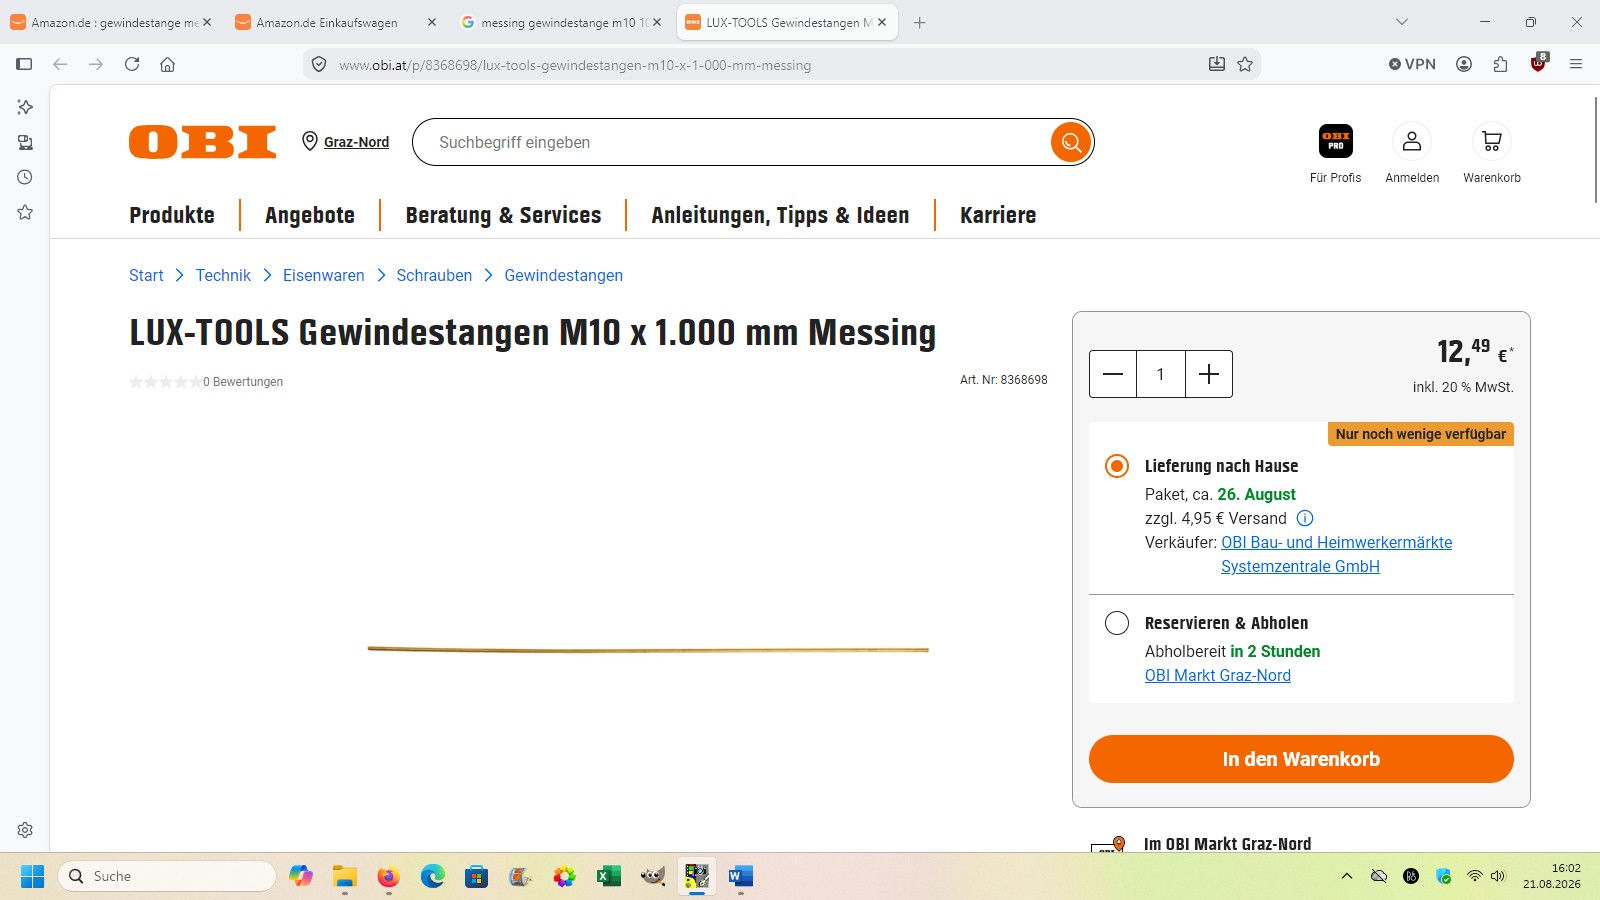
Task: Go to the 'Start' breadcrumb
Action: point(146,275)
